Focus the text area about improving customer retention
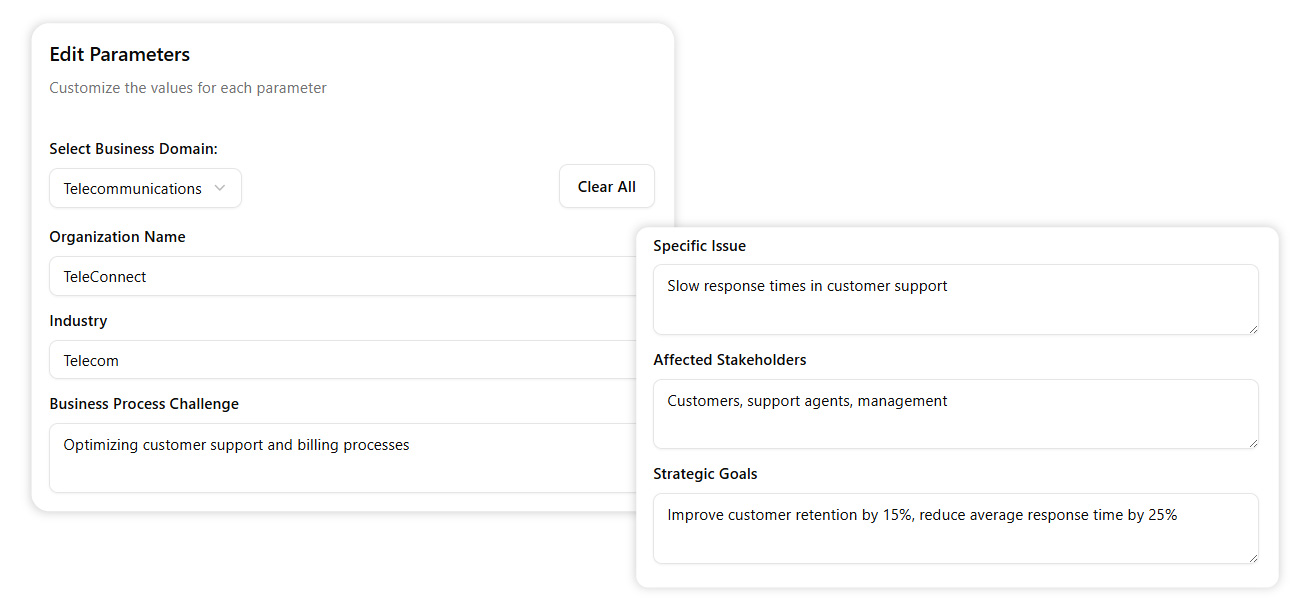1310x611 pixels. [955, 528]
